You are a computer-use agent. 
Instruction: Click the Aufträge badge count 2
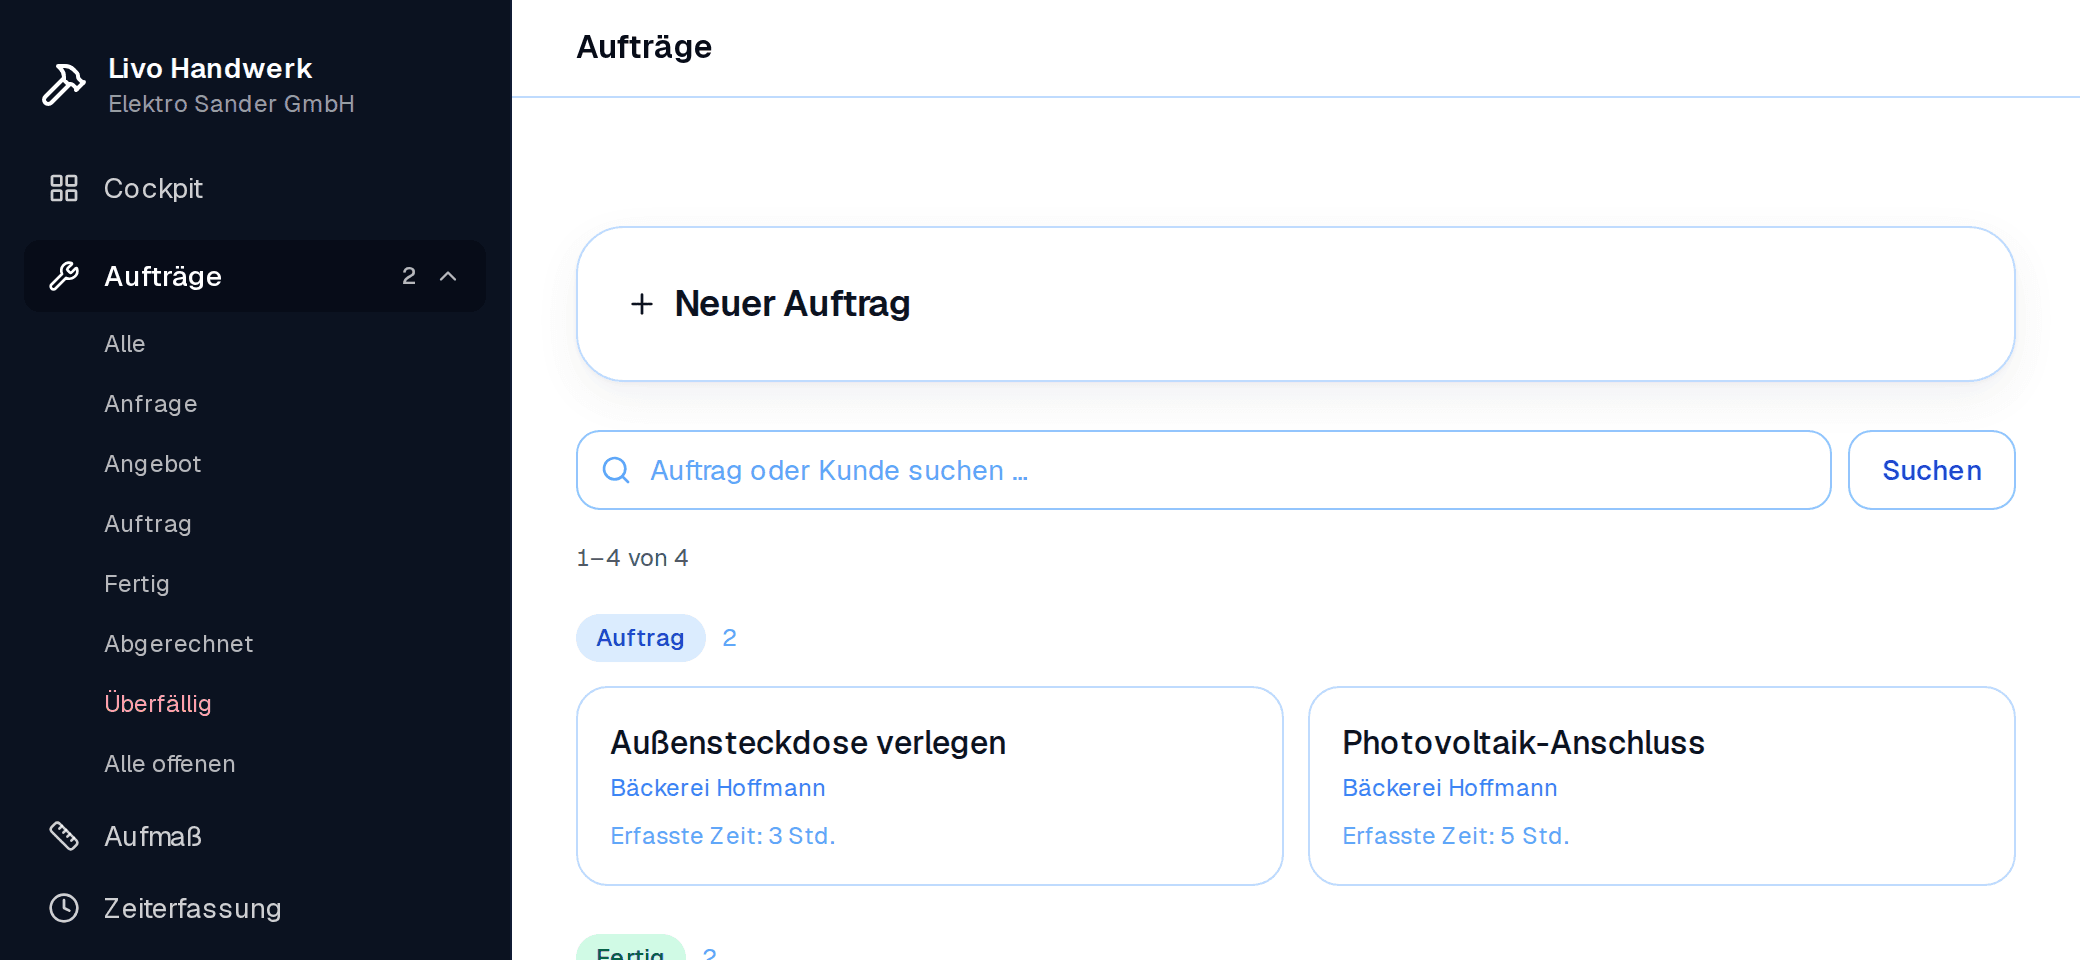tap(409, 276)
